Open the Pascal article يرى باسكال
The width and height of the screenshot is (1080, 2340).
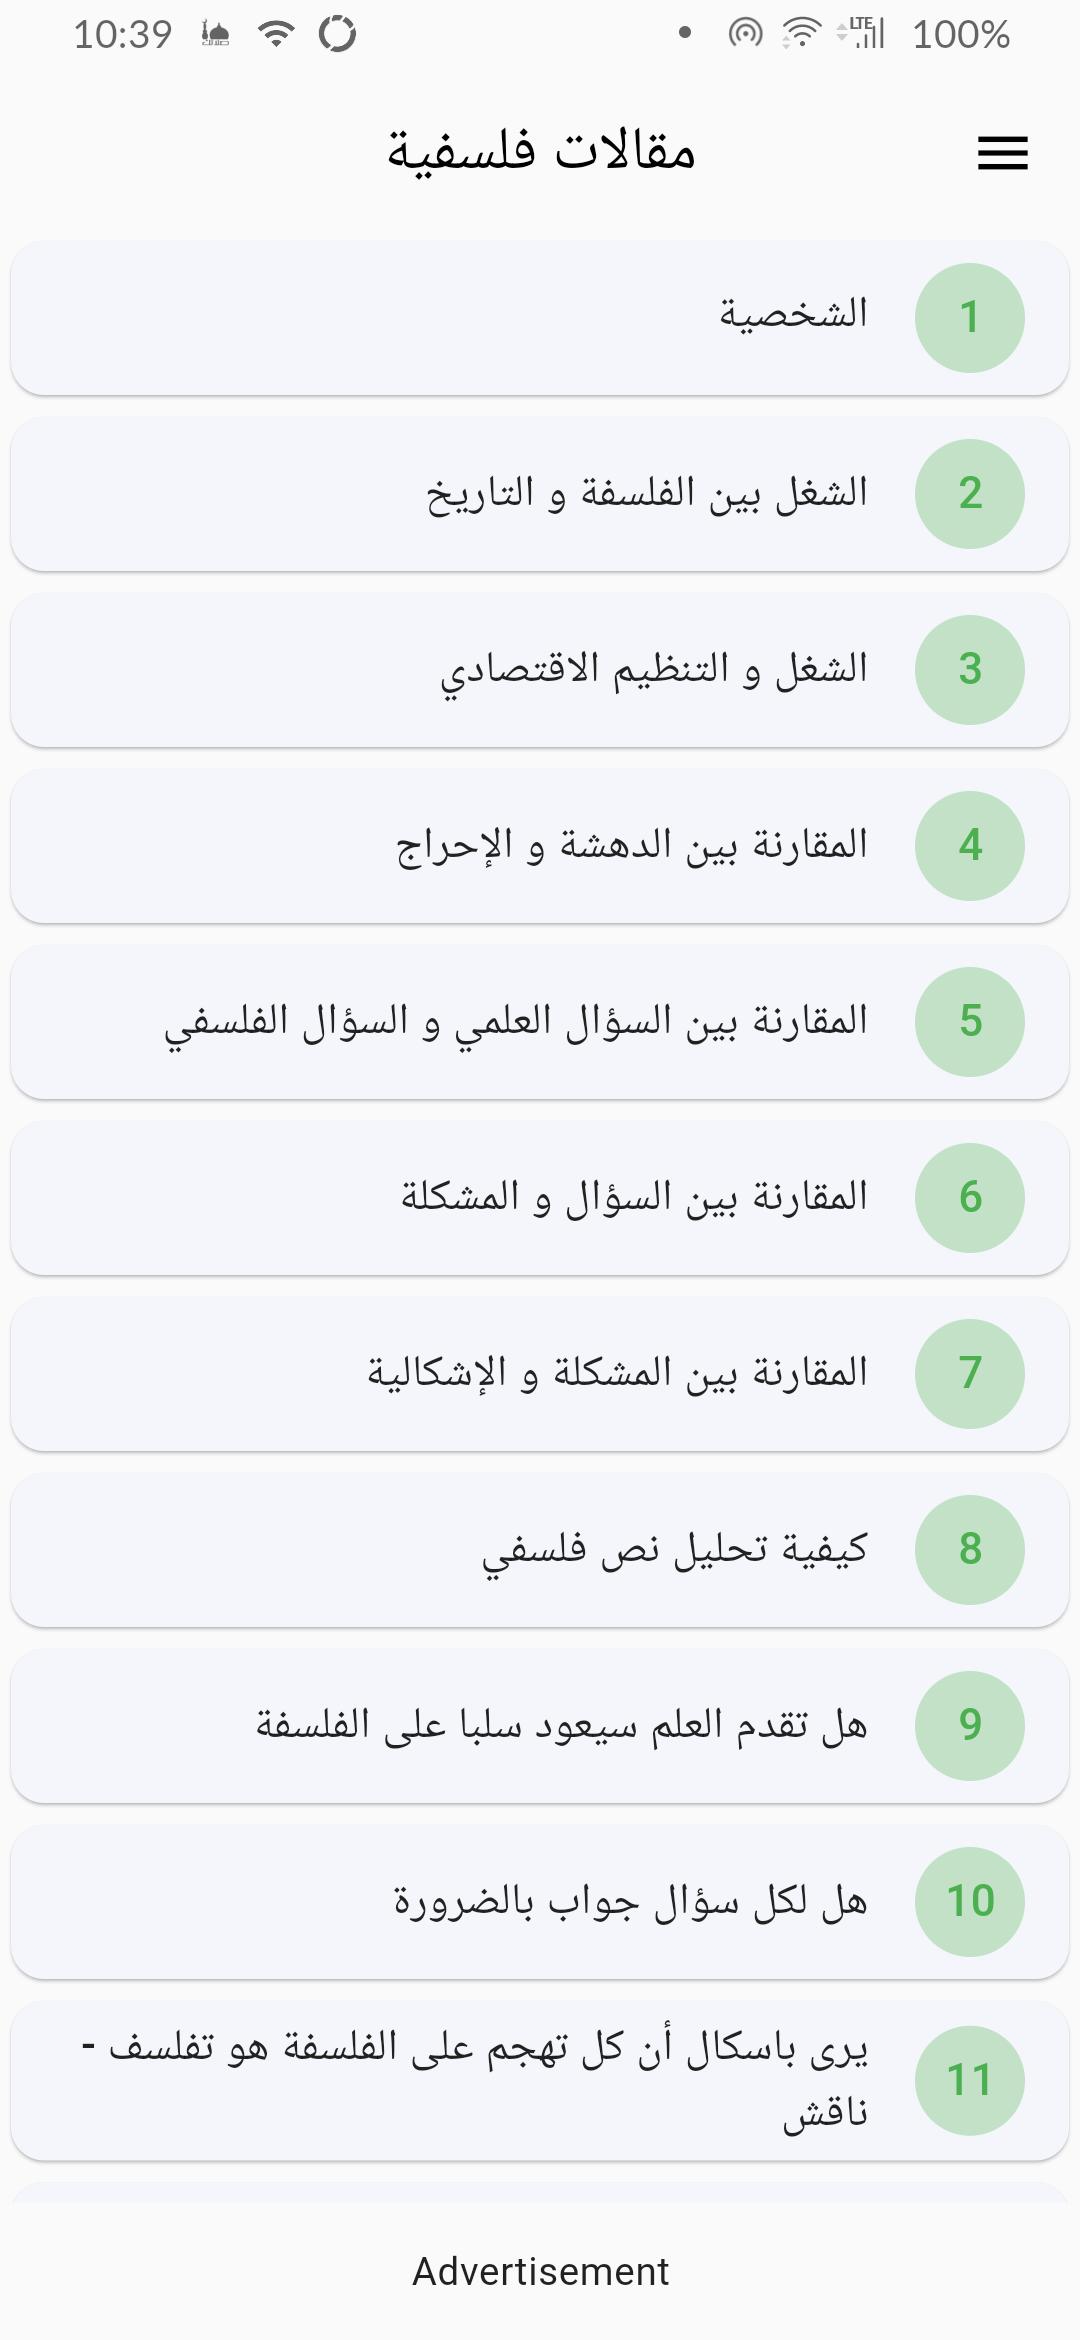(540, 2080)
